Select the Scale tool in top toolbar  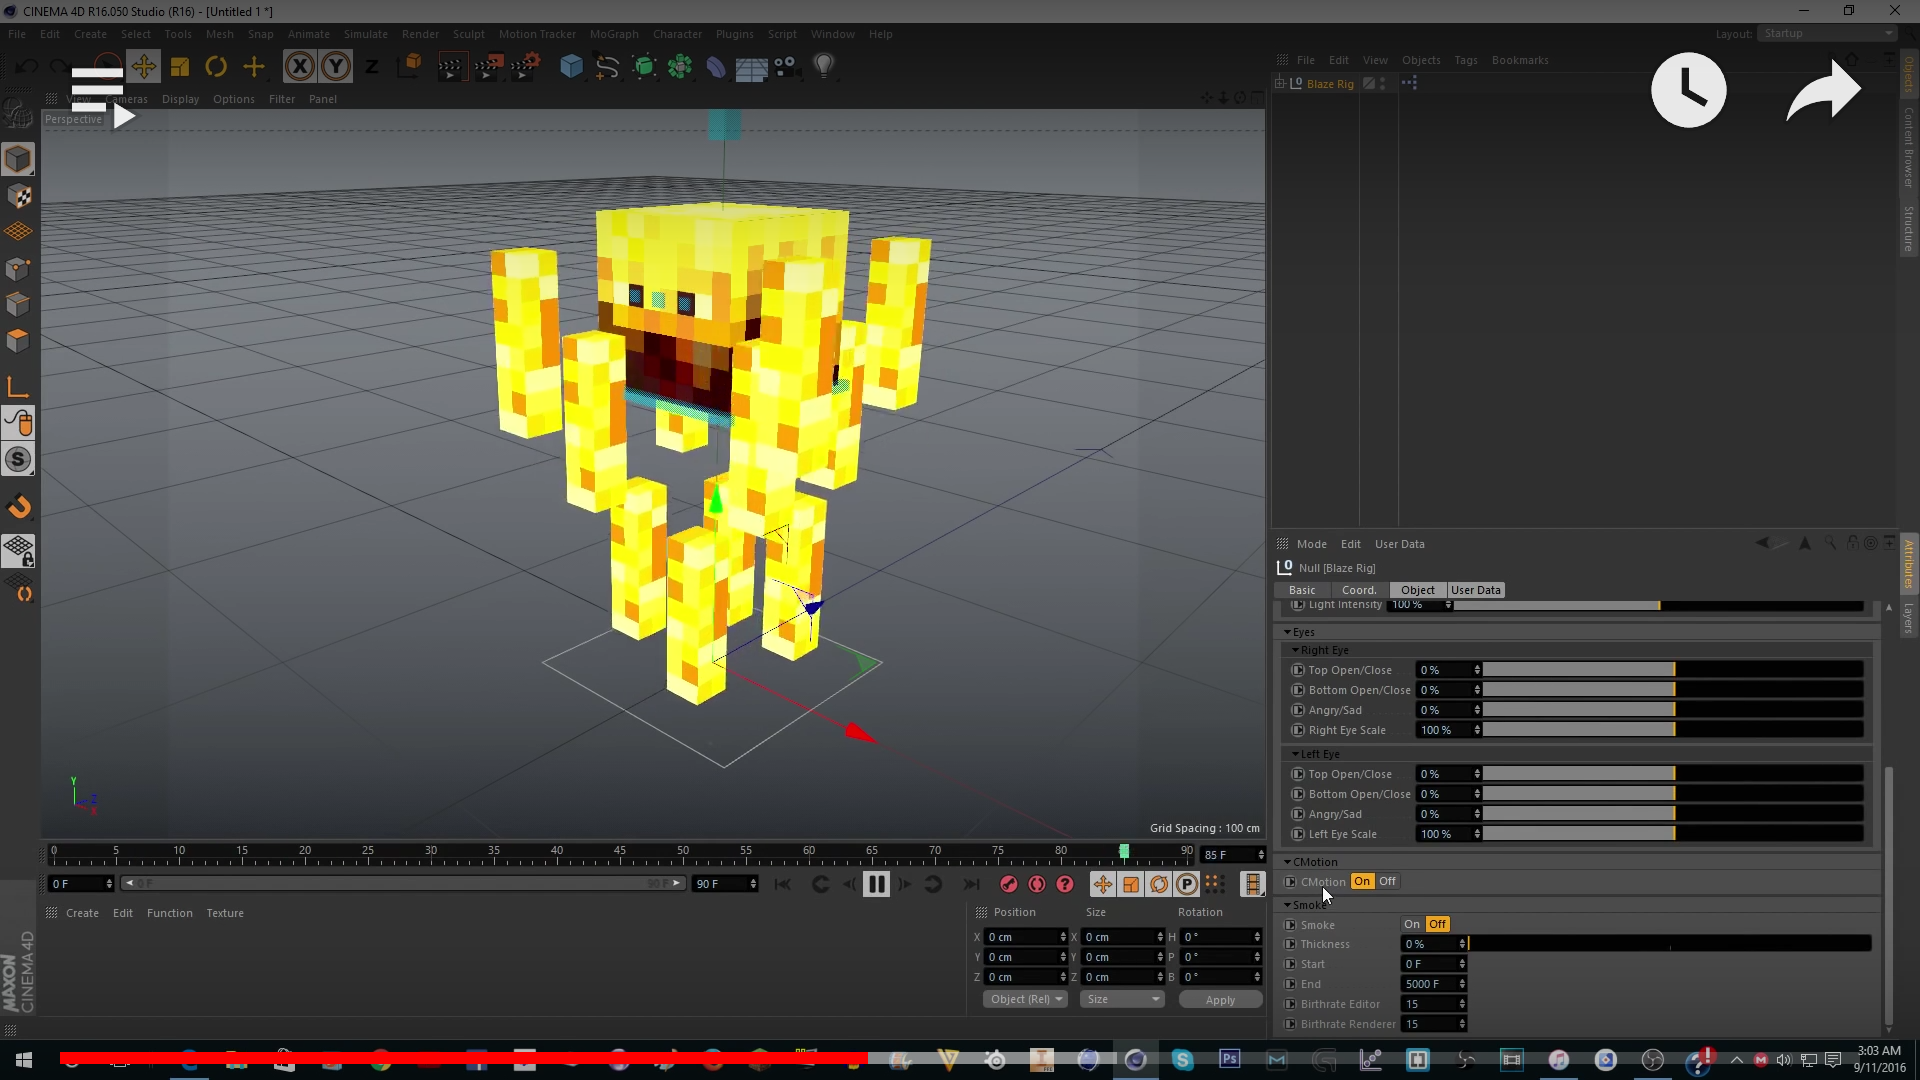click(x=180, y=67)
